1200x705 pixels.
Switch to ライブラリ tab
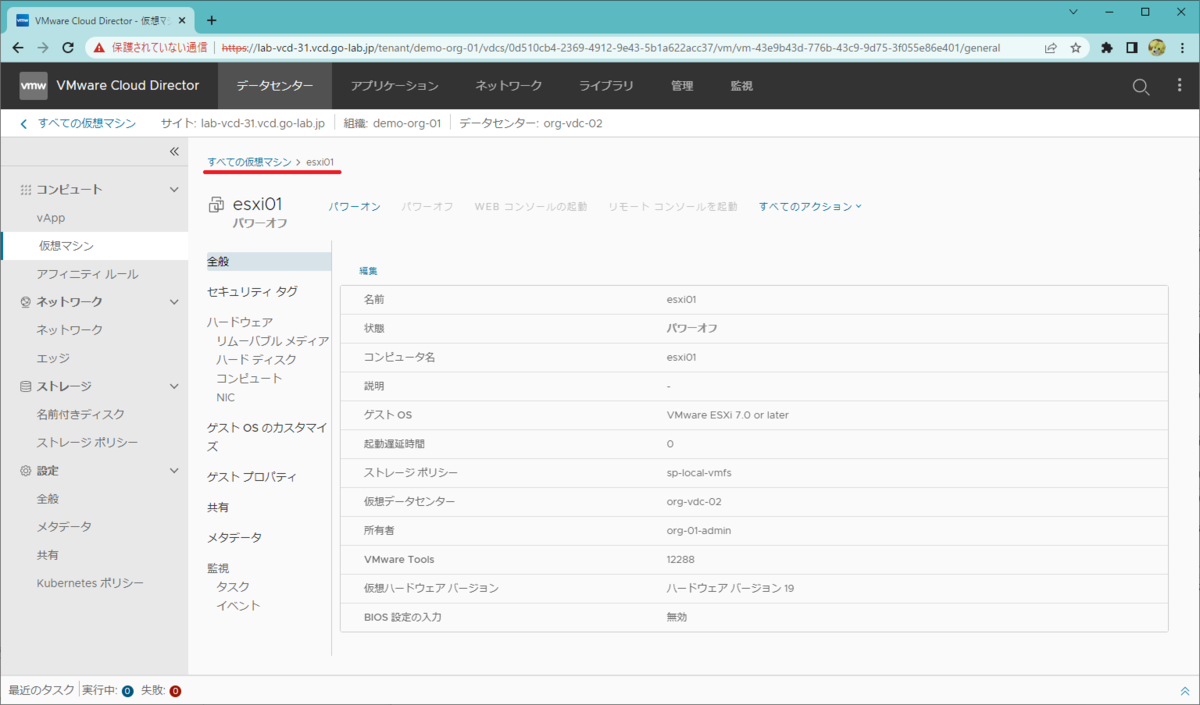[x=606, y=86]
